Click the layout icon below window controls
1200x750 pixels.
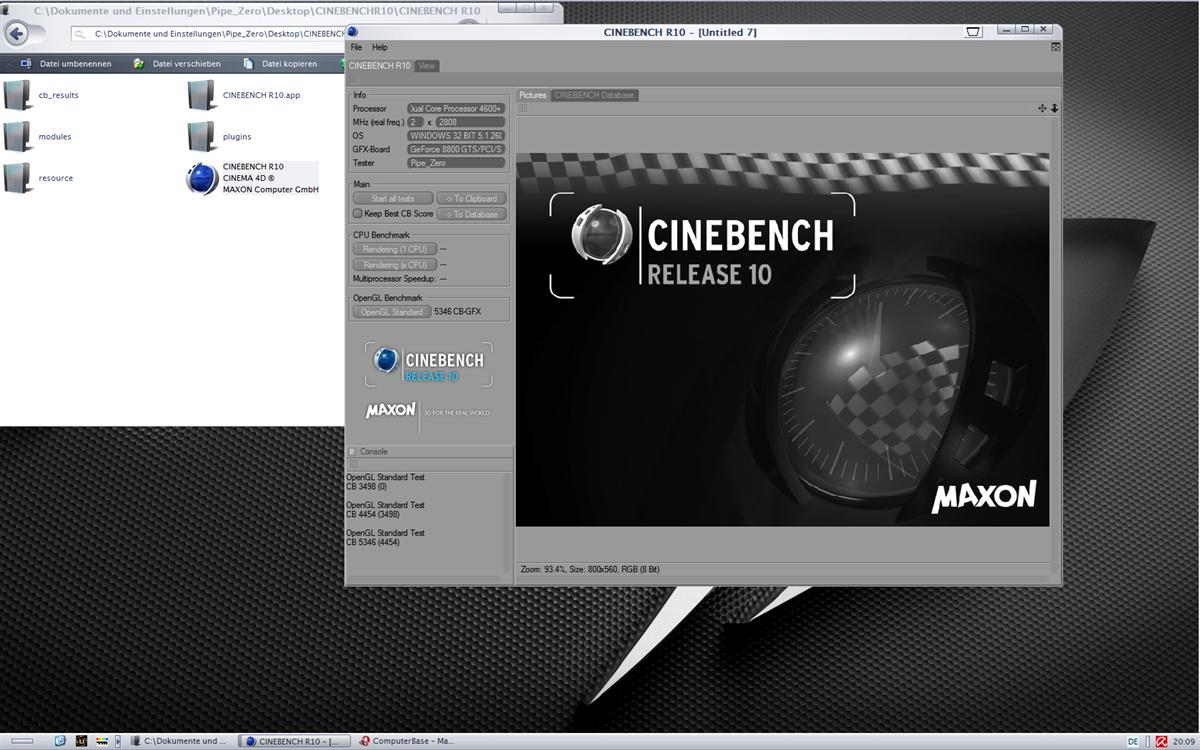click(x=1055, y=47)
